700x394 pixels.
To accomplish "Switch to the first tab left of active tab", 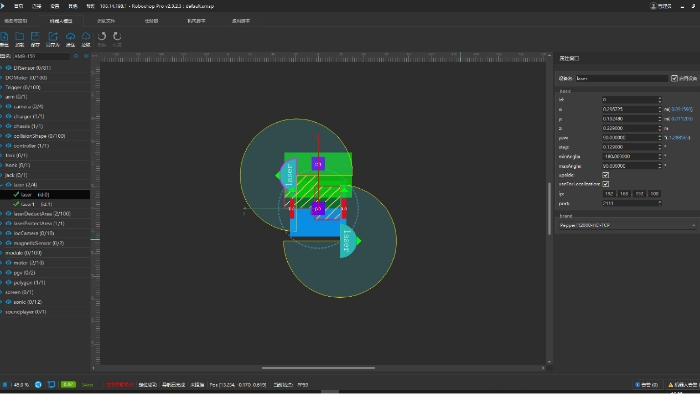I will coord(16,21).
